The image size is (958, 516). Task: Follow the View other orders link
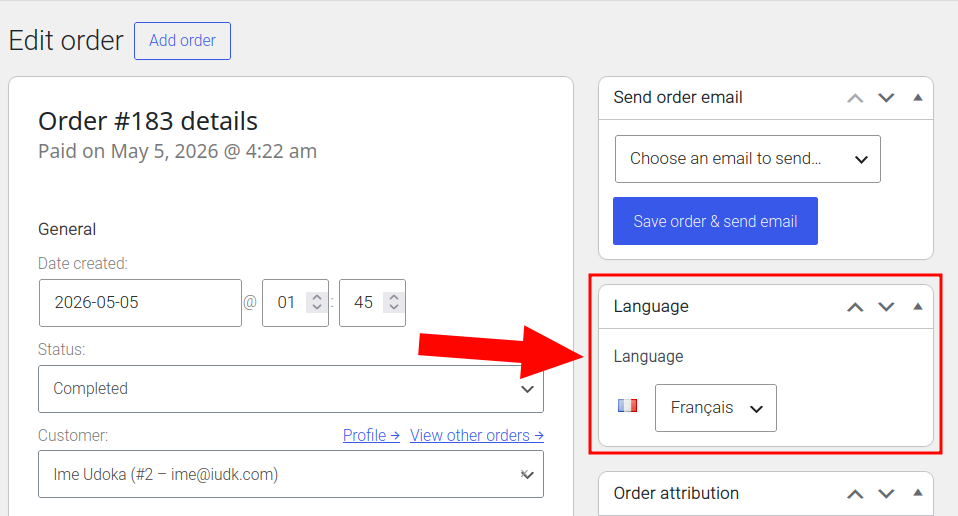[477, 435]
